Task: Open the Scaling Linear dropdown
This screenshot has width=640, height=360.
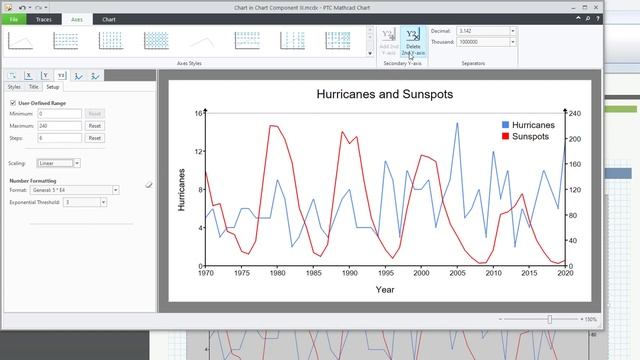Action: point(77,163)
